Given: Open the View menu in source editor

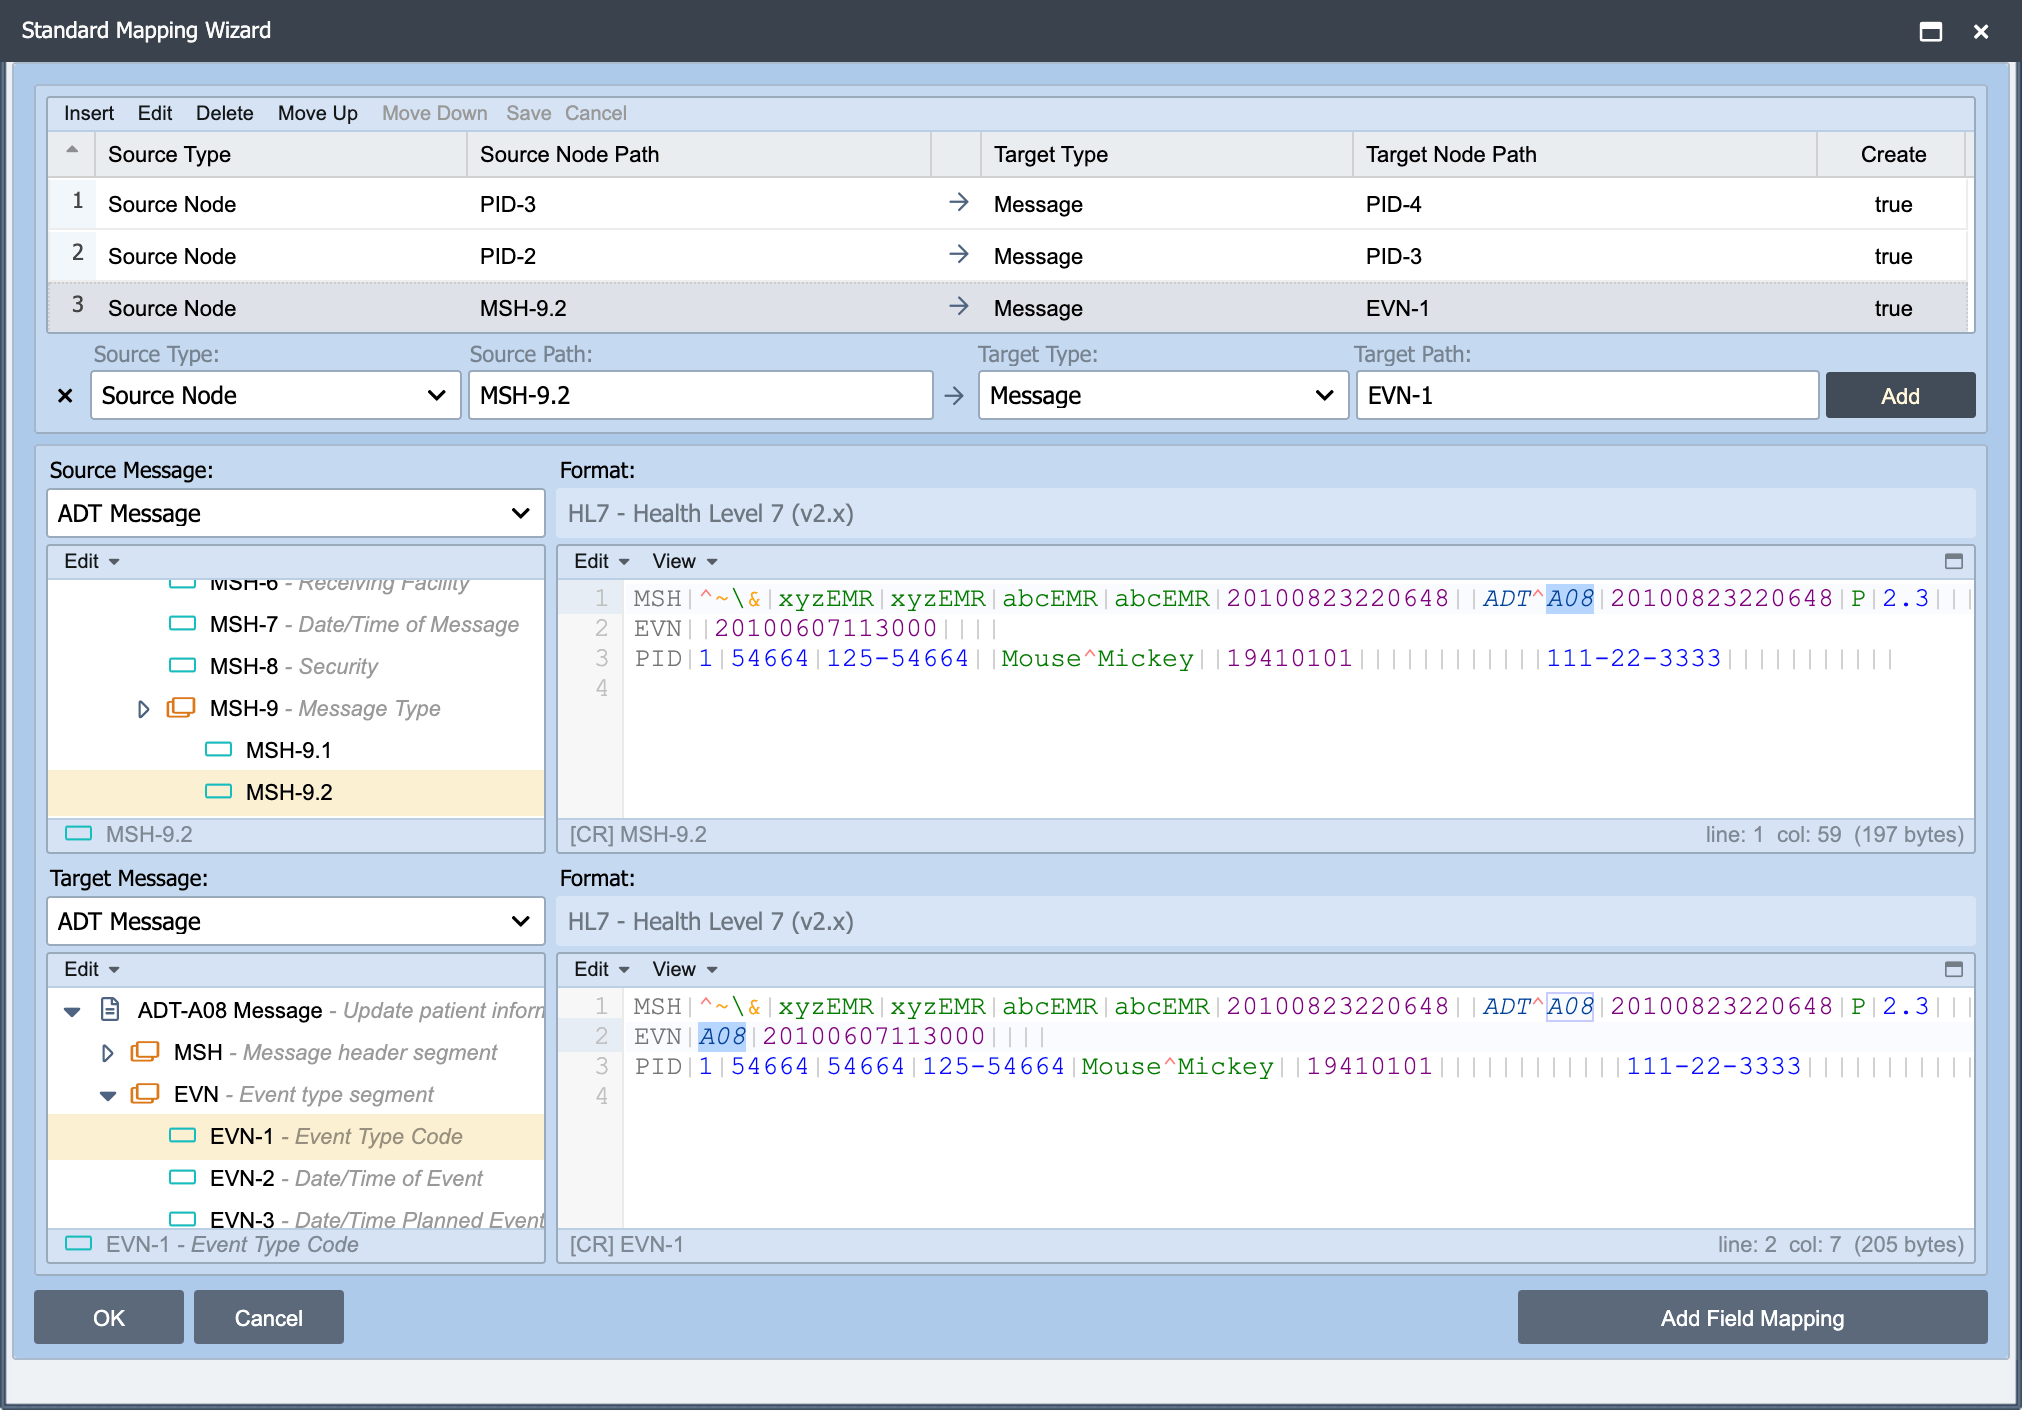Looking at the screenshot, I should (685, 561).
